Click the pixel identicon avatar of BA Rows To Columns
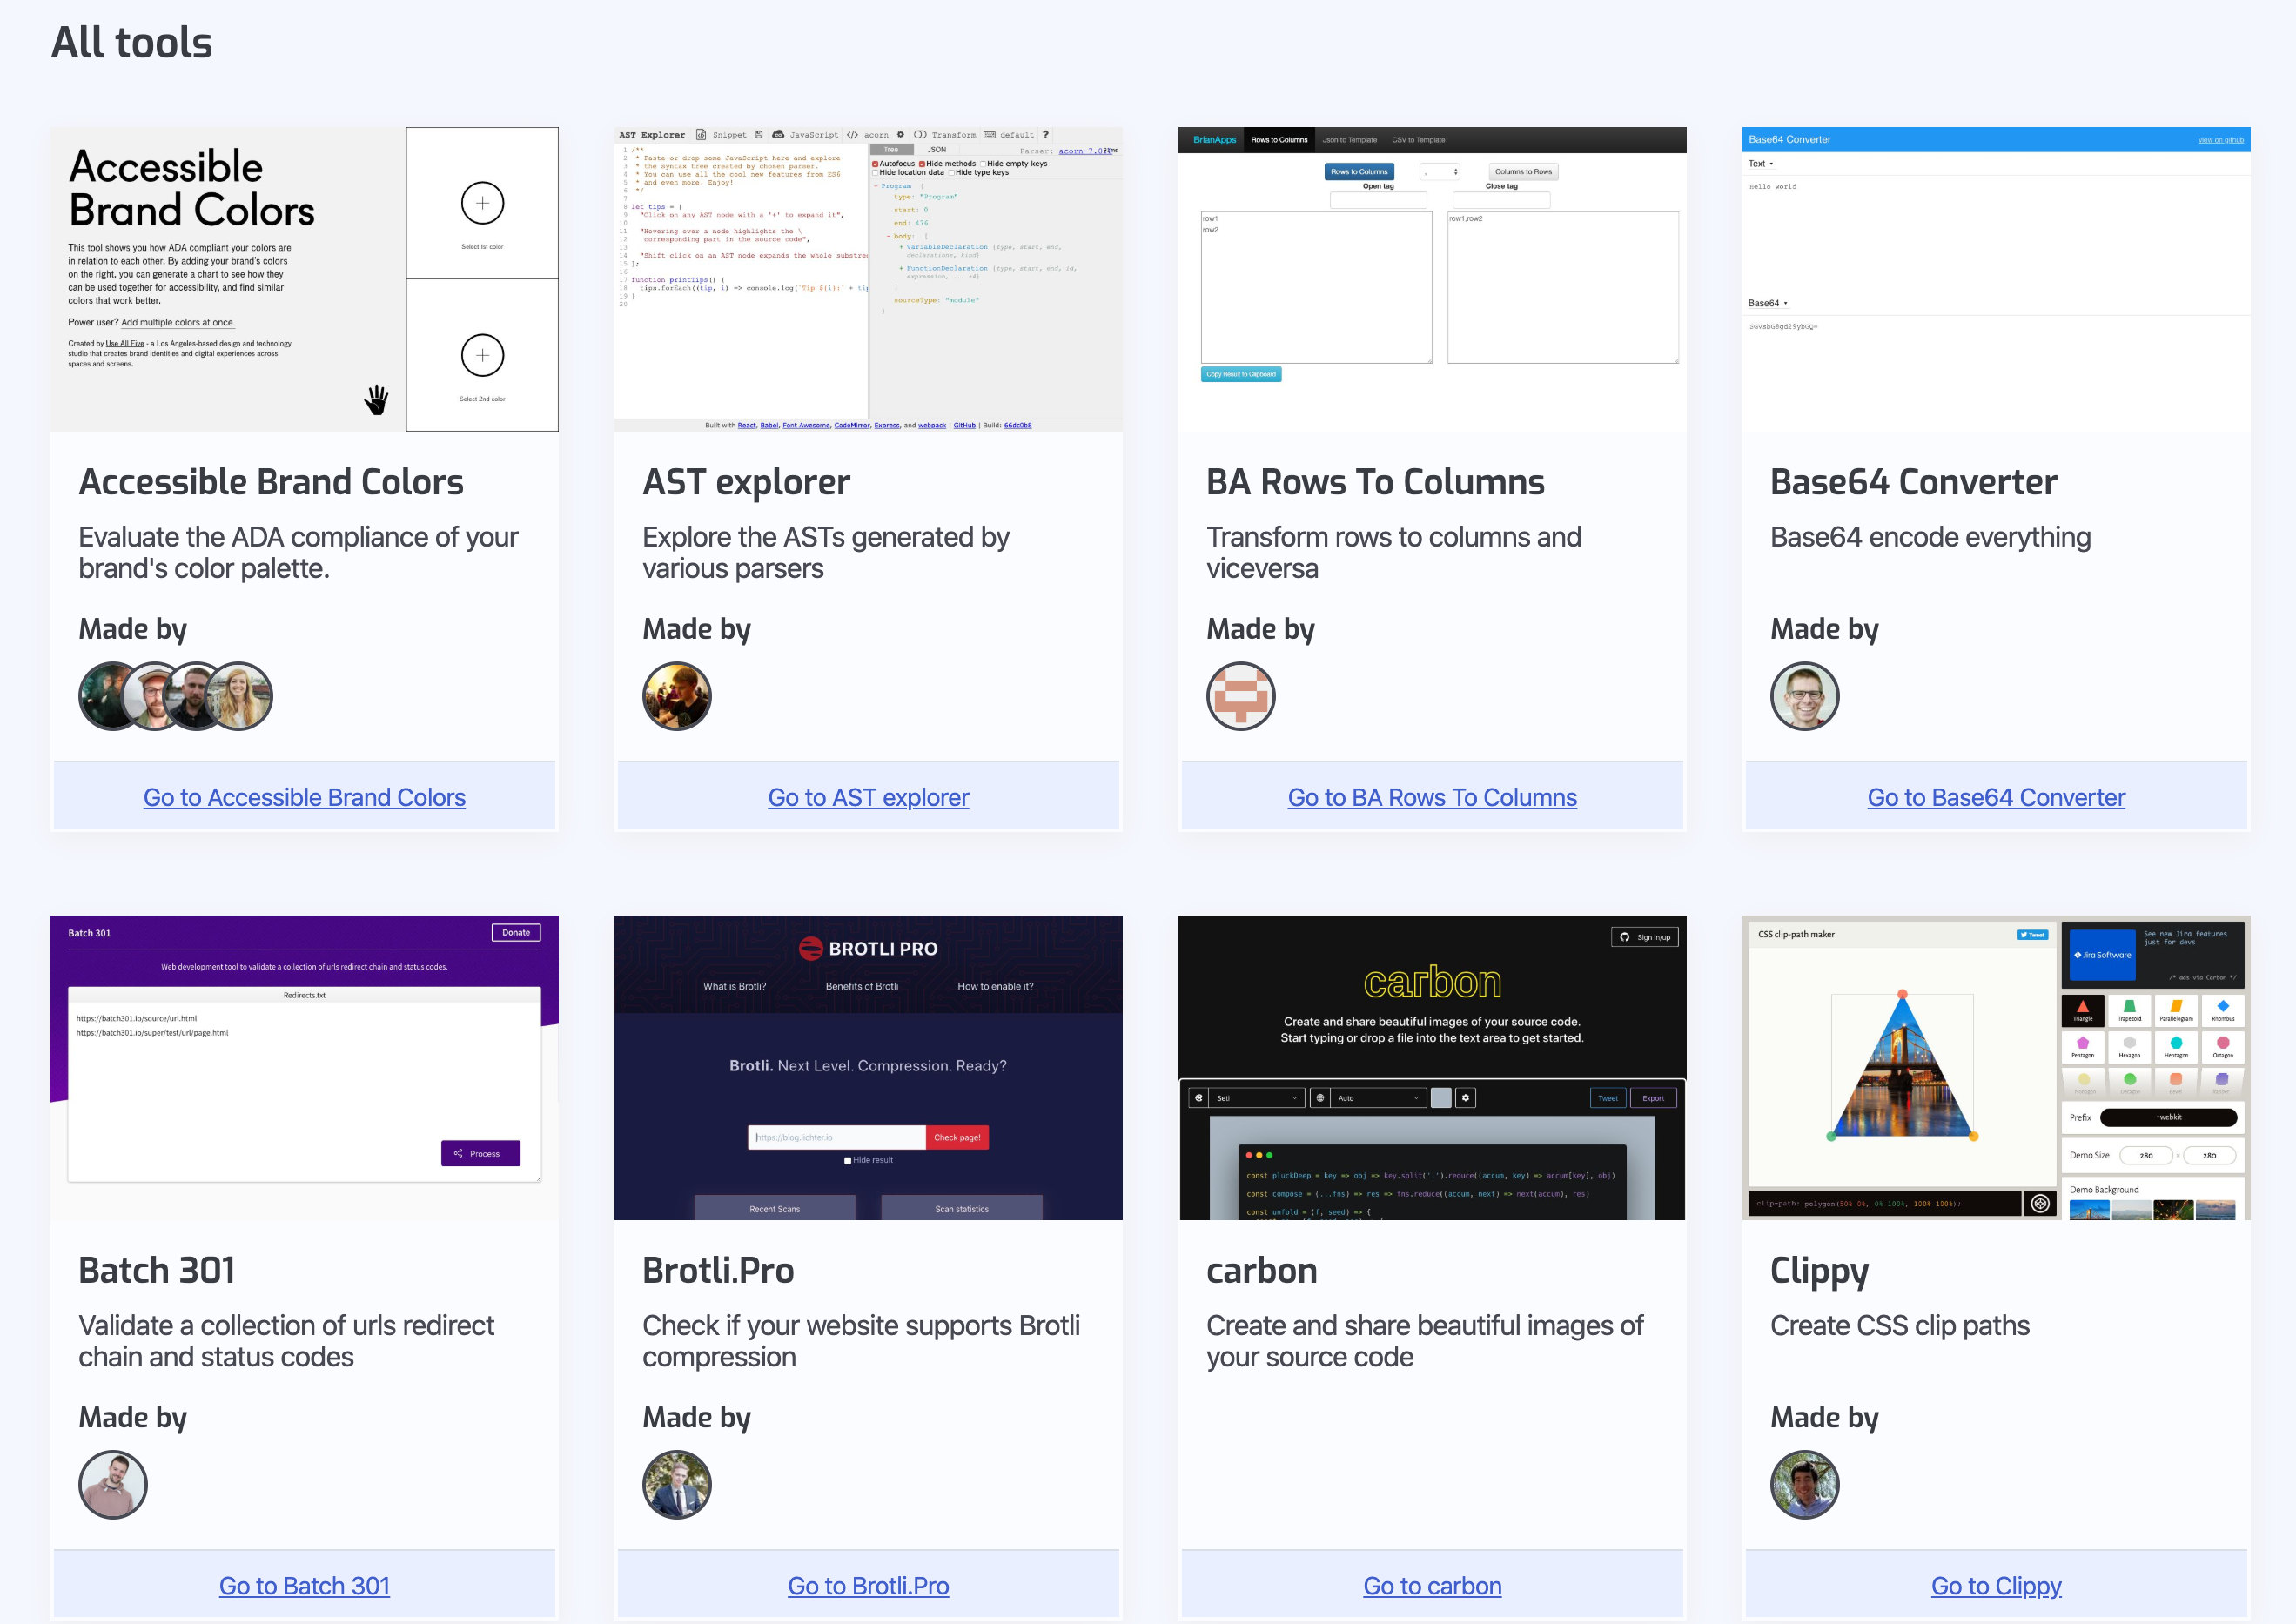Screen dimensions: 2296x1624 pos(1241,696)
